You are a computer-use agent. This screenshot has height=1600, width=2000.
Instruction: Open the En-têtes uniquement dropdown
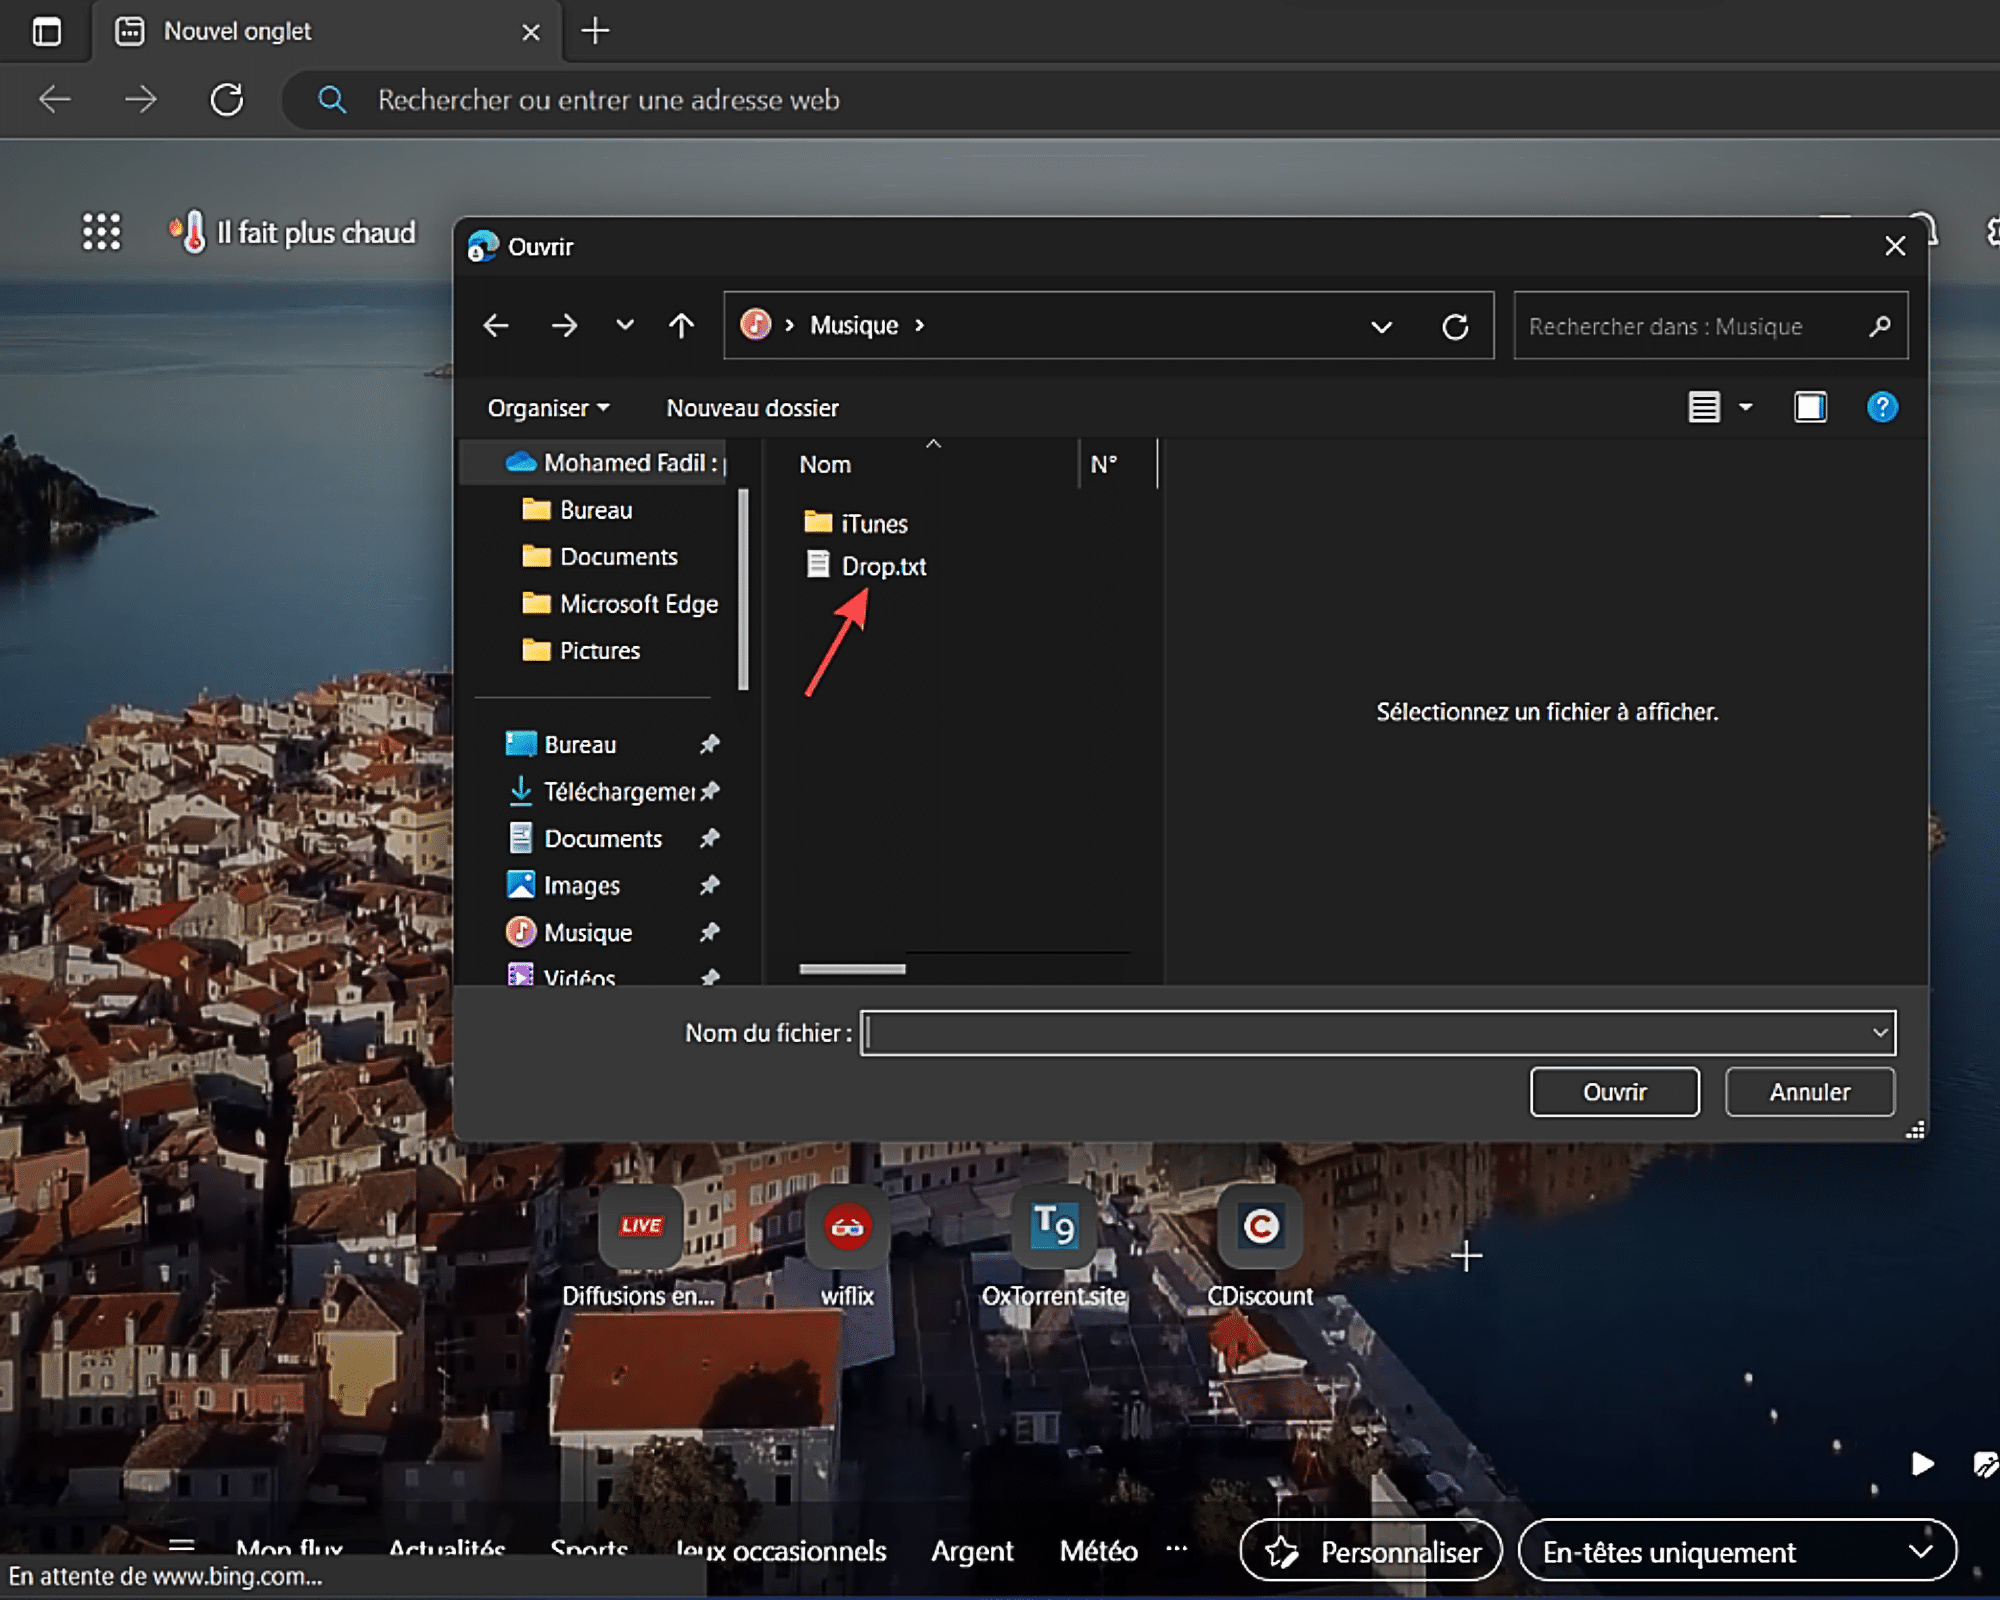coord(1737,1551)
